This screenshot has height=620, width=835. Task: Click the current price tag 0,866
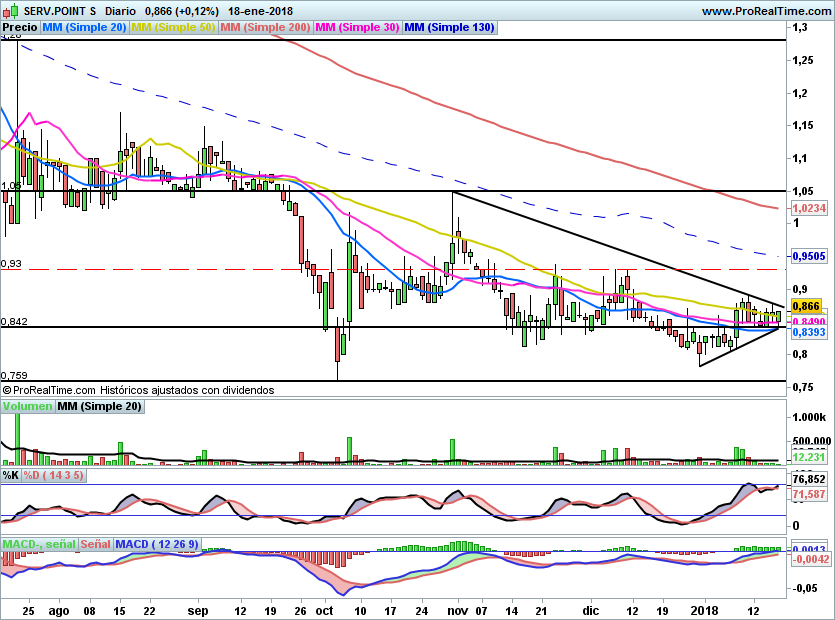[806, 306]
